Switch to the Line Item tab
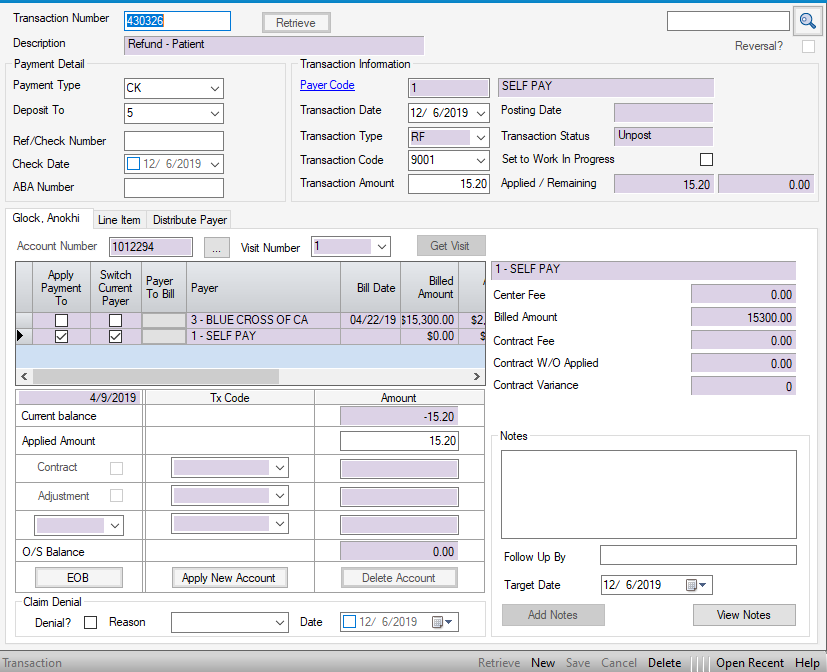The height and width of the screenshot is (672, 827). tap(119, 220)
